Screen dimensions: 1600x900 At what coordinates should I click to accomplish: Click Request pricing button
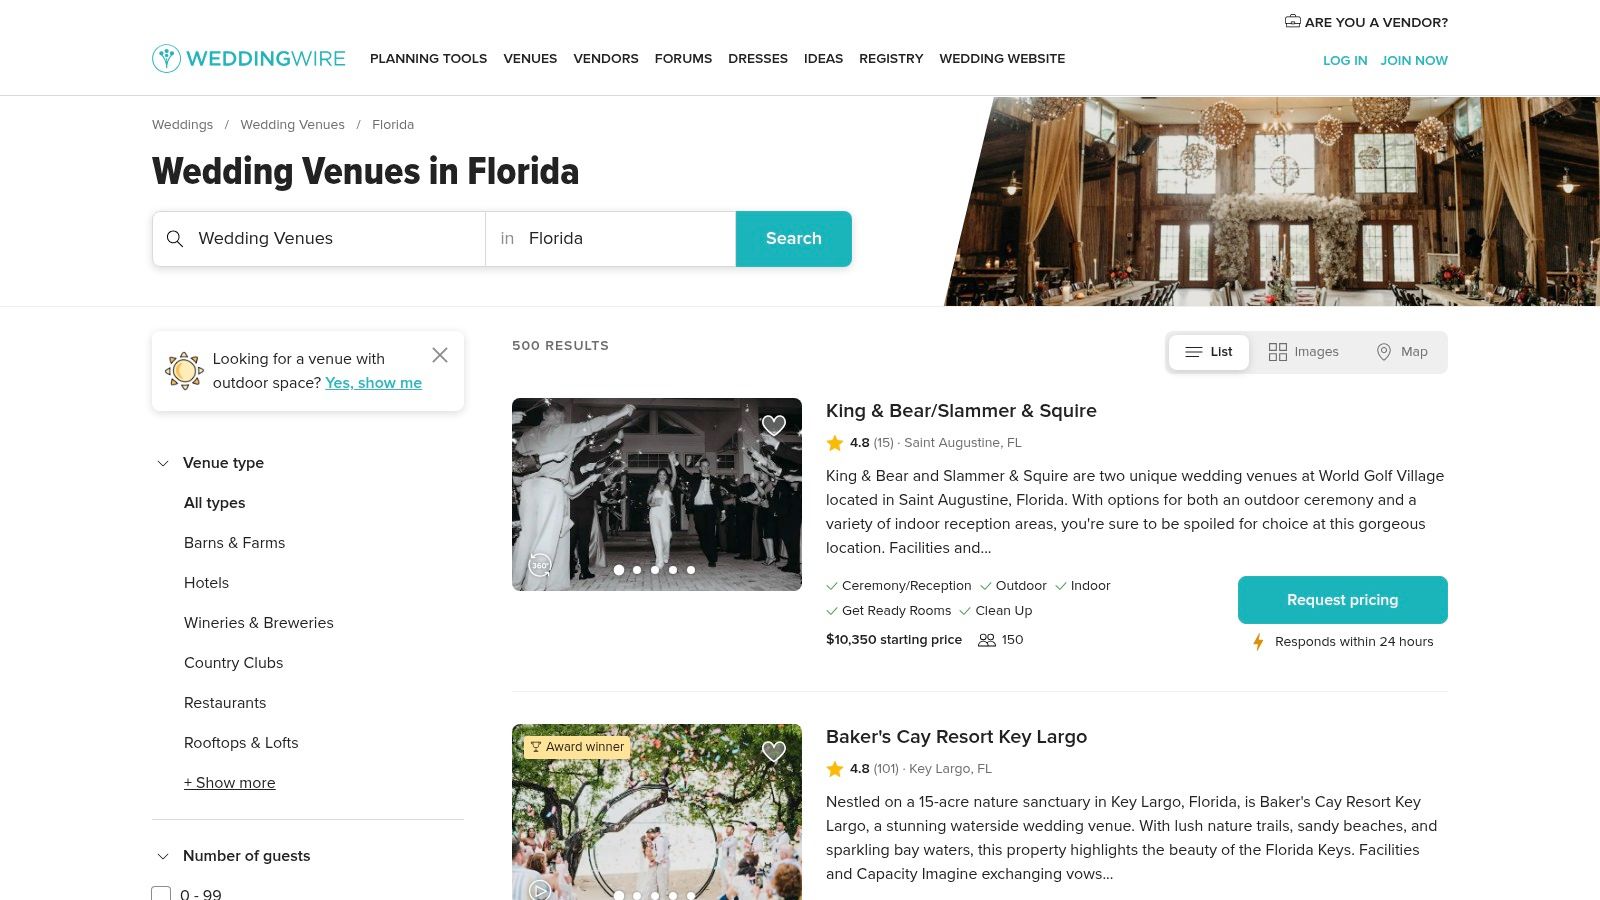click(x=1343, y=600)
